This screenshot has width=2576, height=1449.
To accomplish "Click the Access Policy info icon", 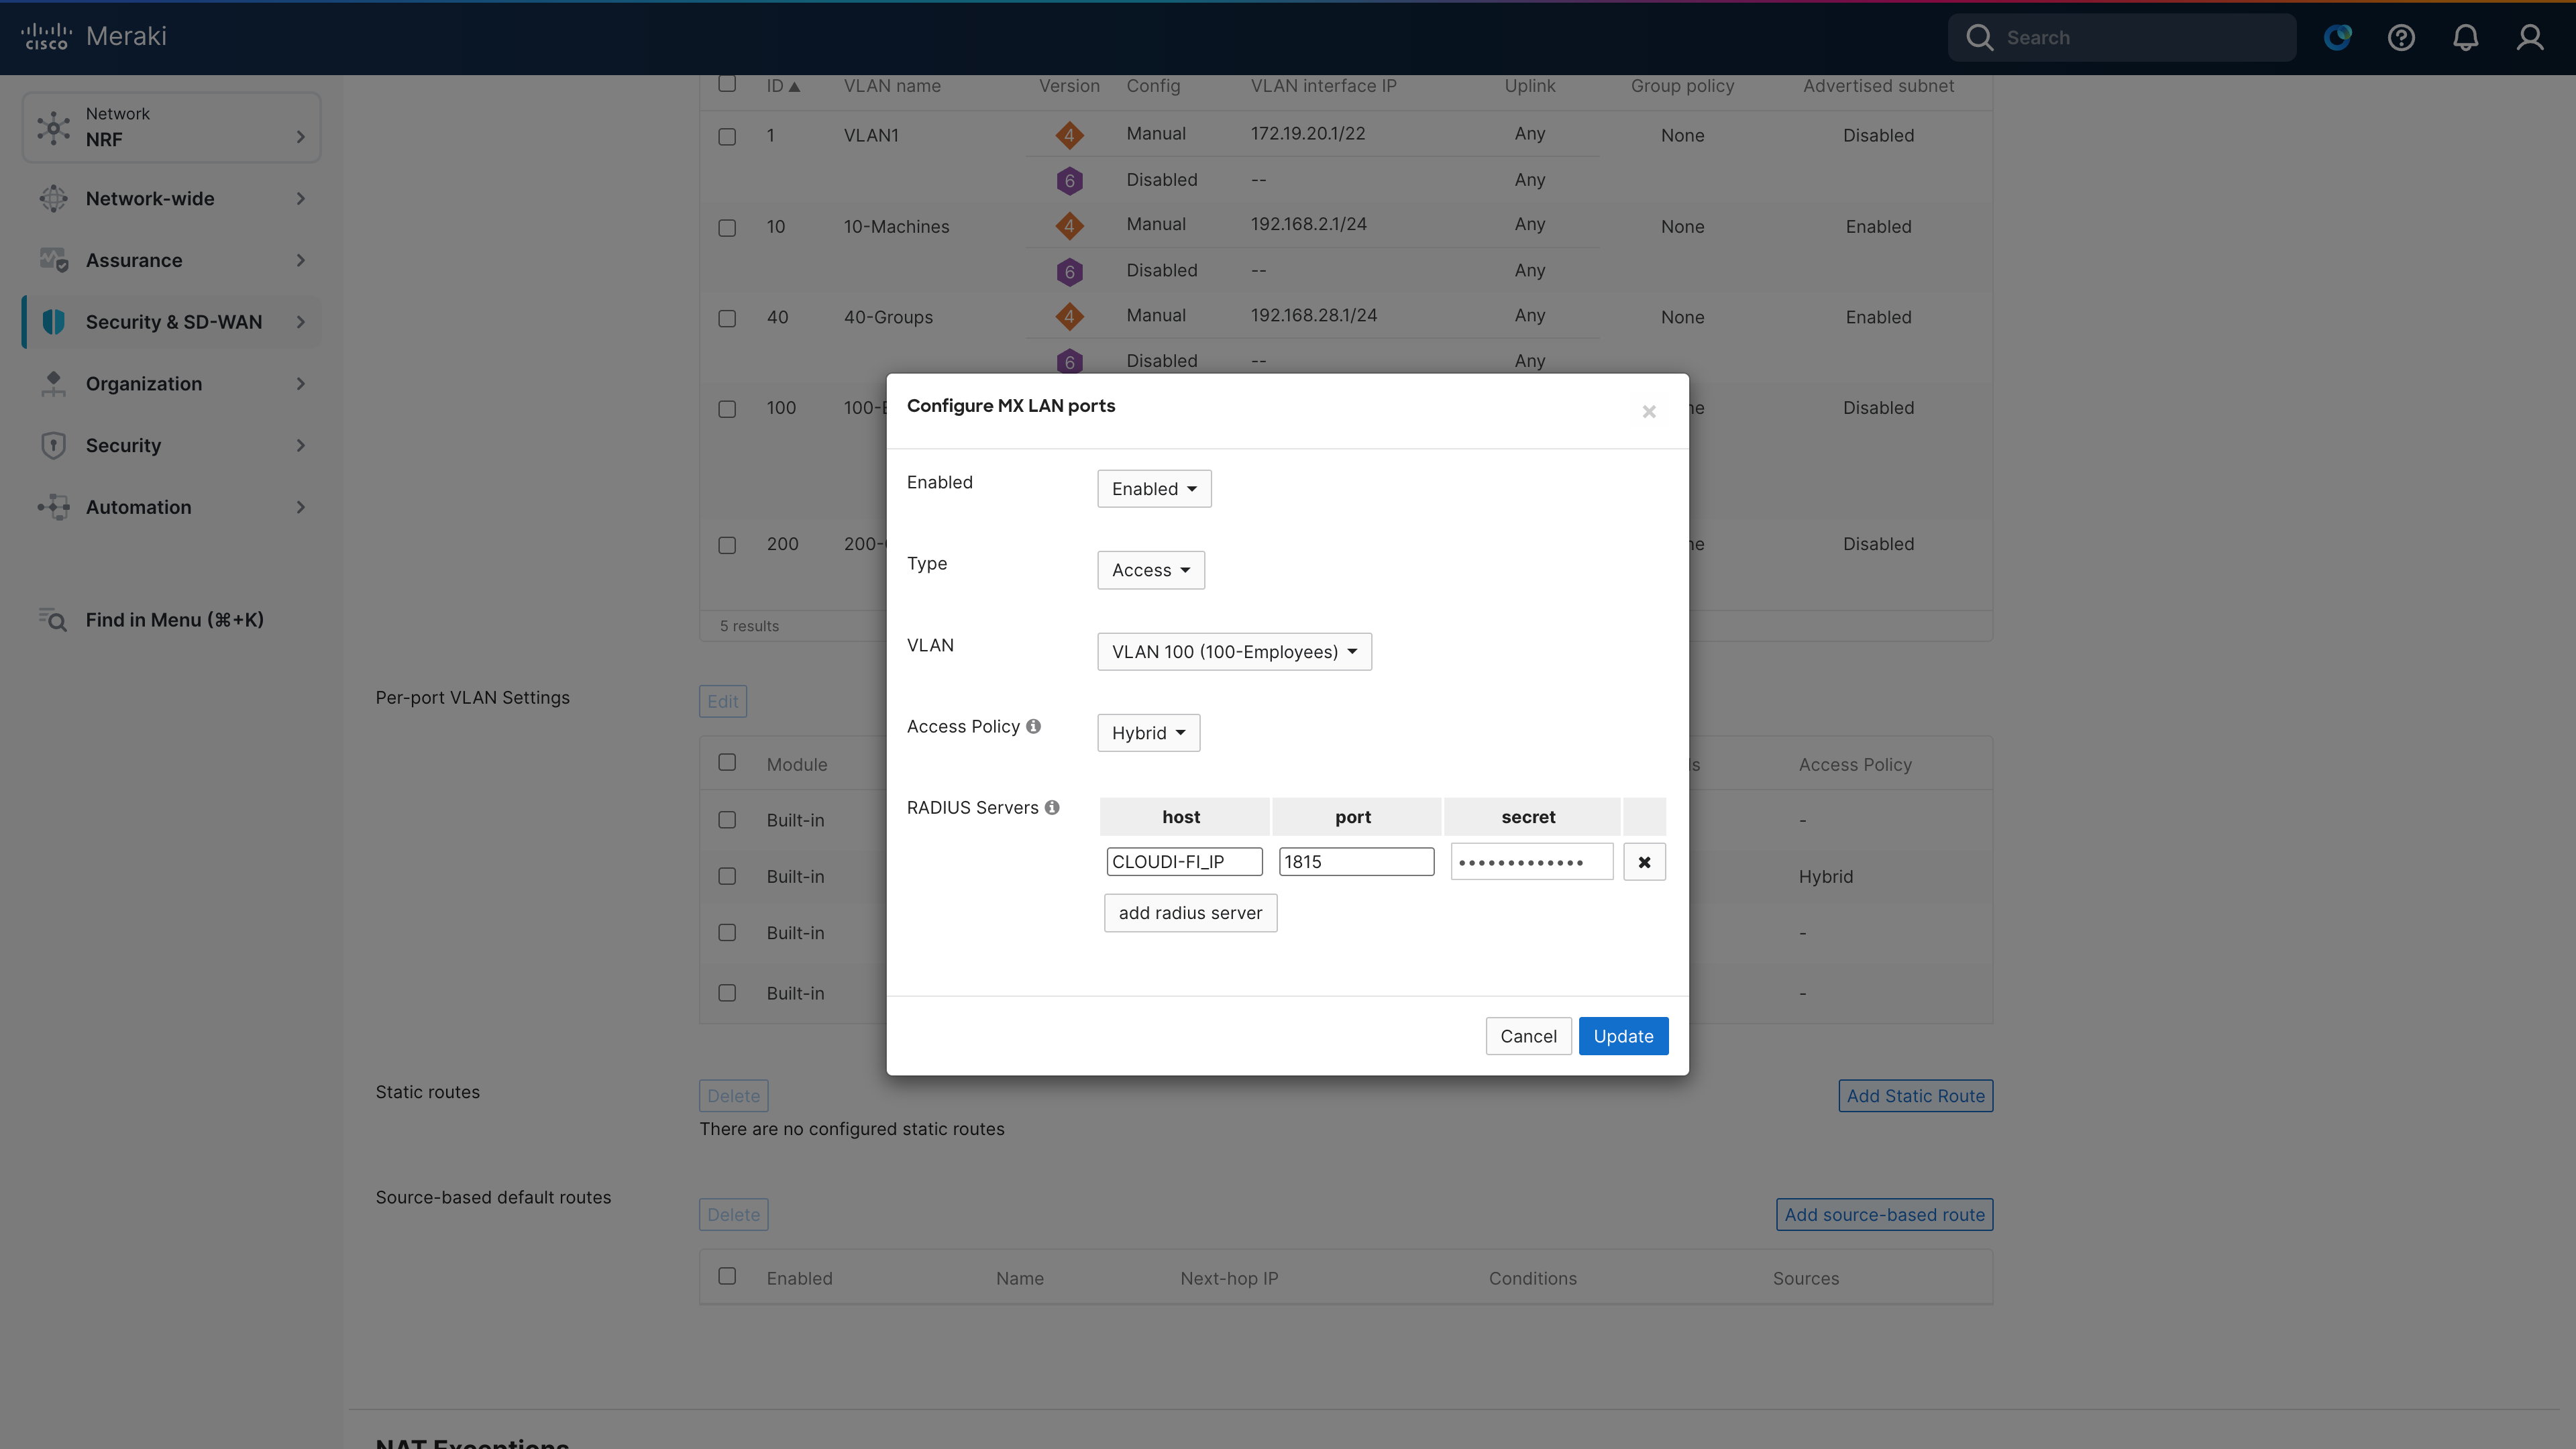I will point(1033,726).
